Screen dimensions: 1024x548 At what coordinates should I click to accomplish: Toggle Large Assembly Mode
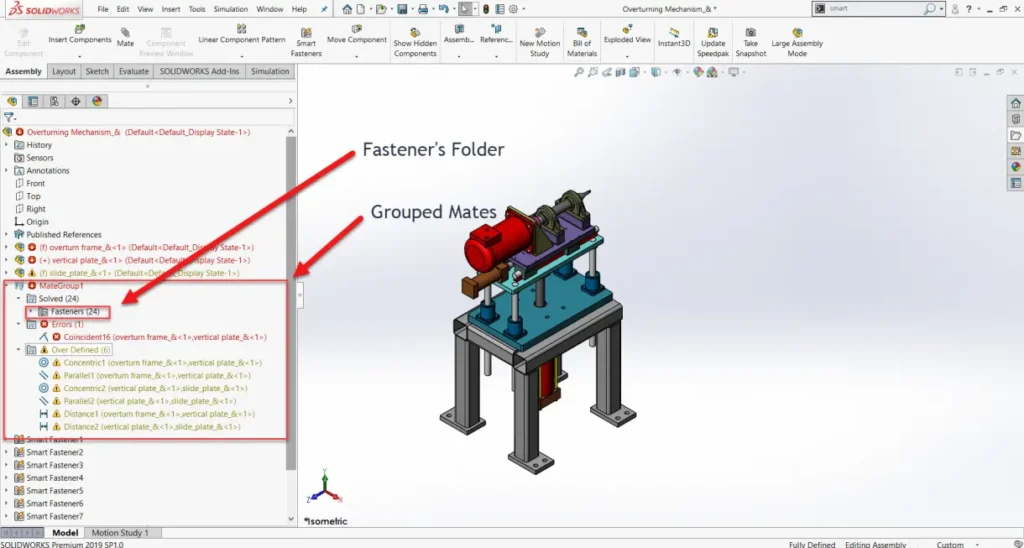(797, 32)
